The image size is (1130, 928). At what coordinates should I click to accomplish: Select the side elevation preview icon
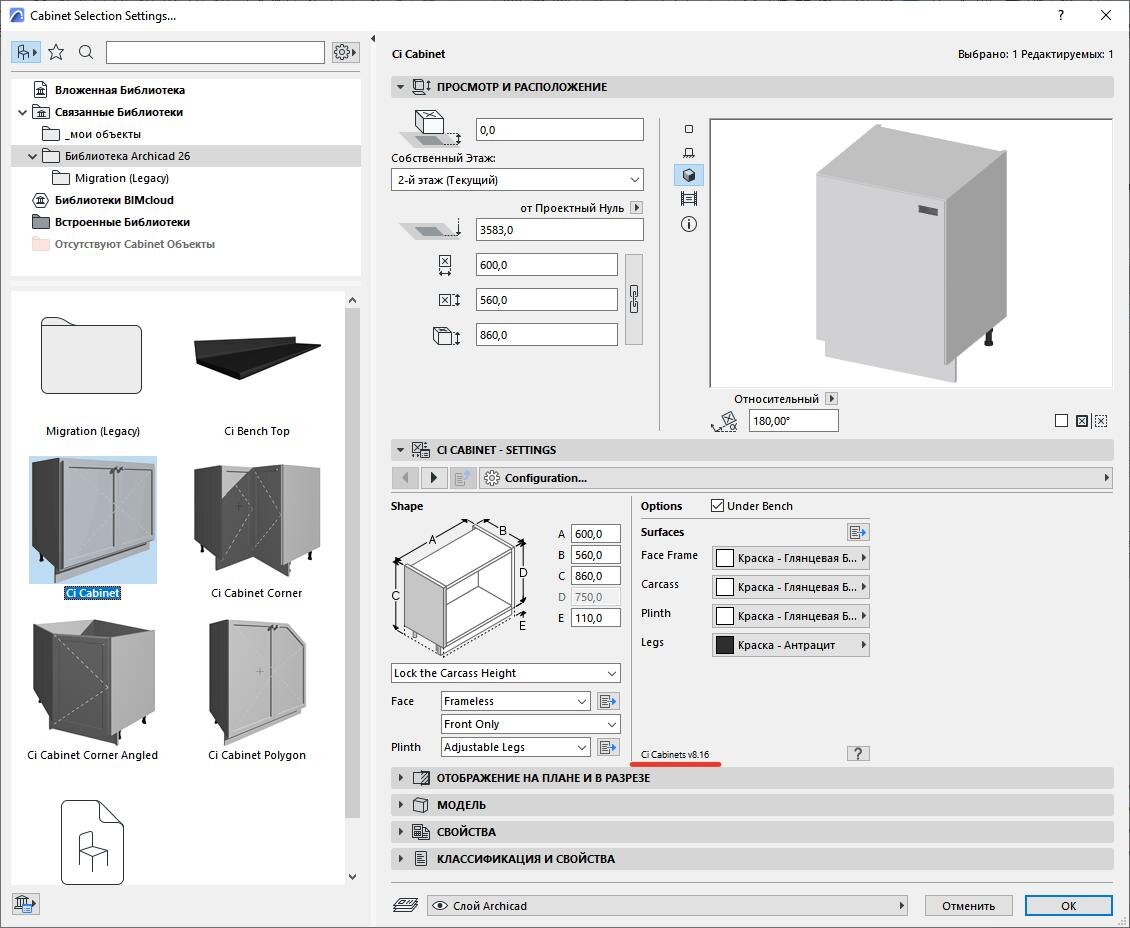coord(689,152)
